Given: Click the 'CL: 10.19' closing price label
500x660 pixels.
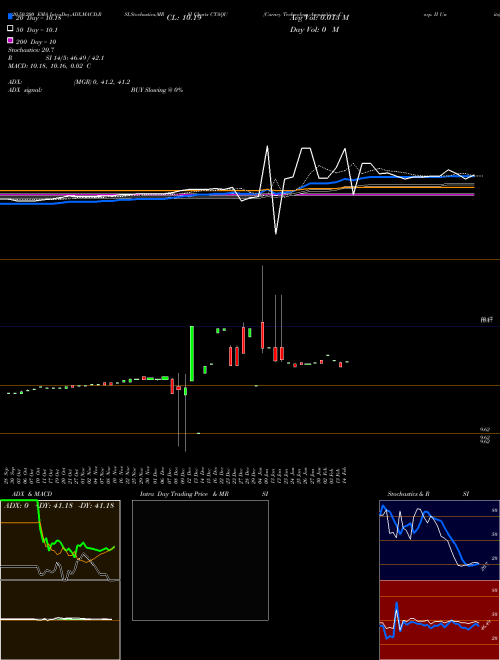Looking at the screenshot, I should tap(184, 18).
